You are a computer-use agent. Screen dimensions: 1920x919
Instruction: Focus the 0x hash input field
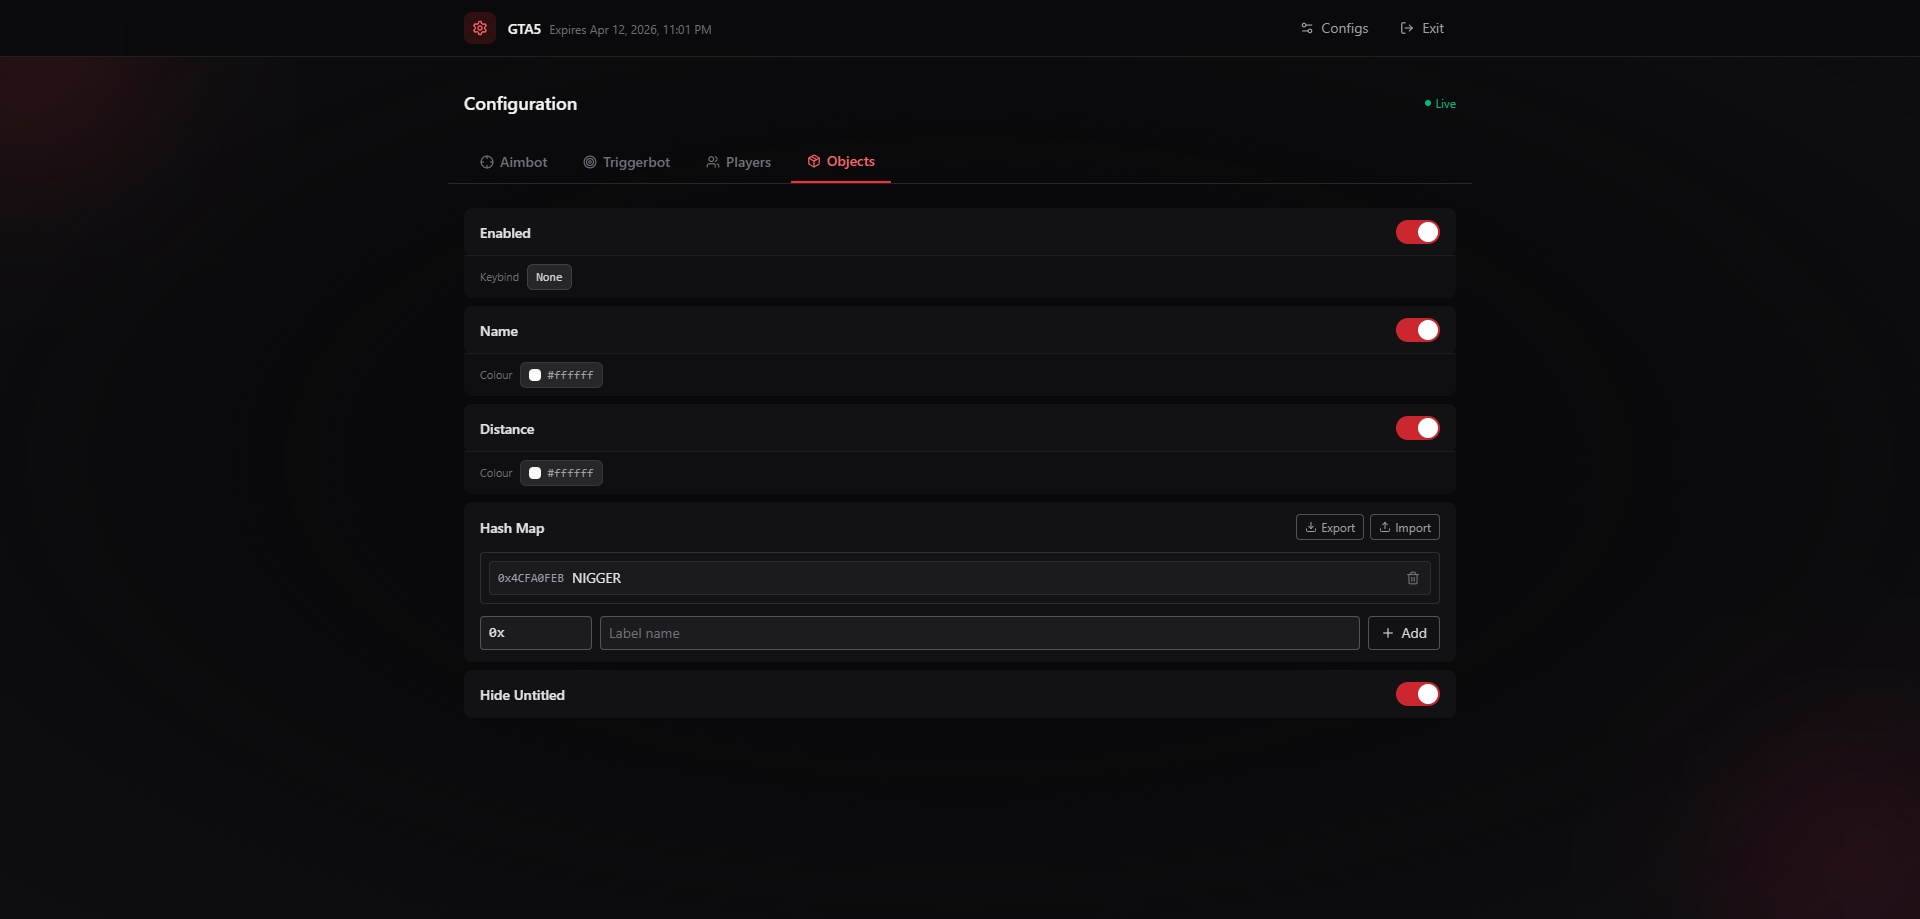(x=536, y=633)
